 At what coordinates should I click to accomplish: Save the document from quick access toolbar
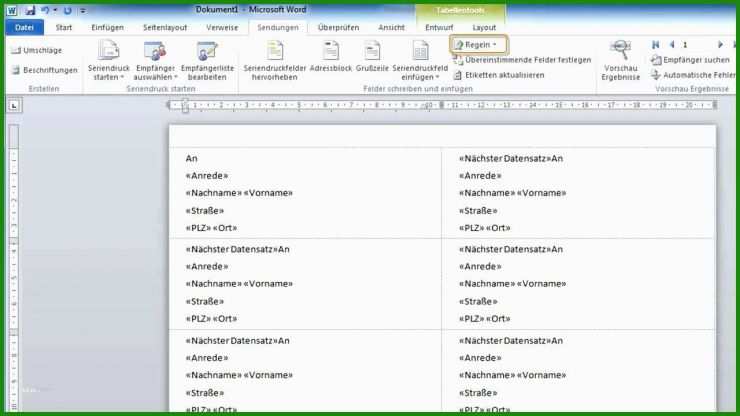[30, 10]
